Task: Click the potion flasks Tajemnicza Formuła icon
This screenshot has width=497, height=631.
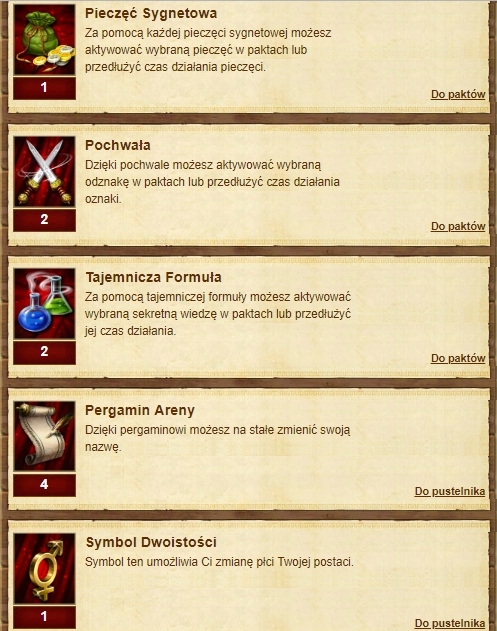Action: (x=44, y=304)
